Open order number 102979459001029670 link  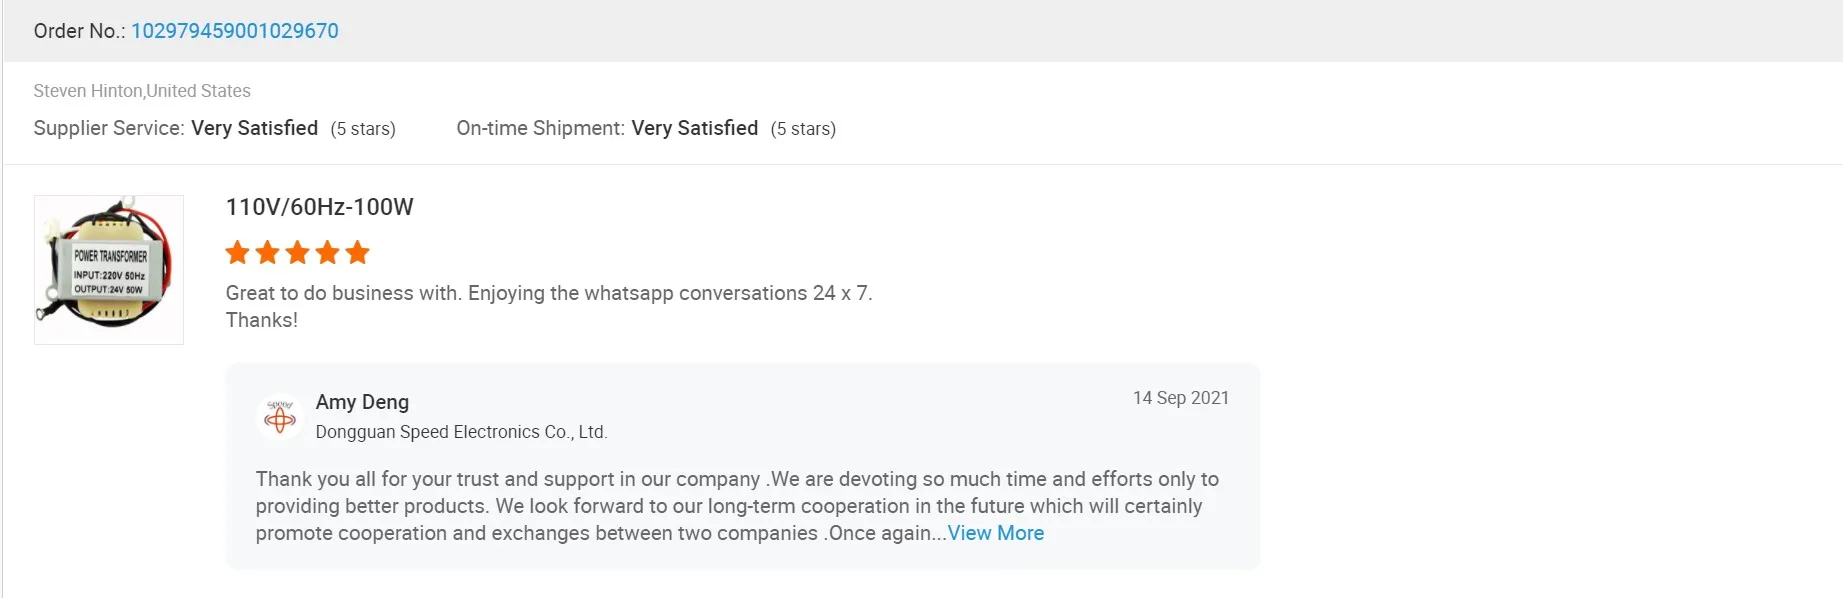tap(235, 31)
